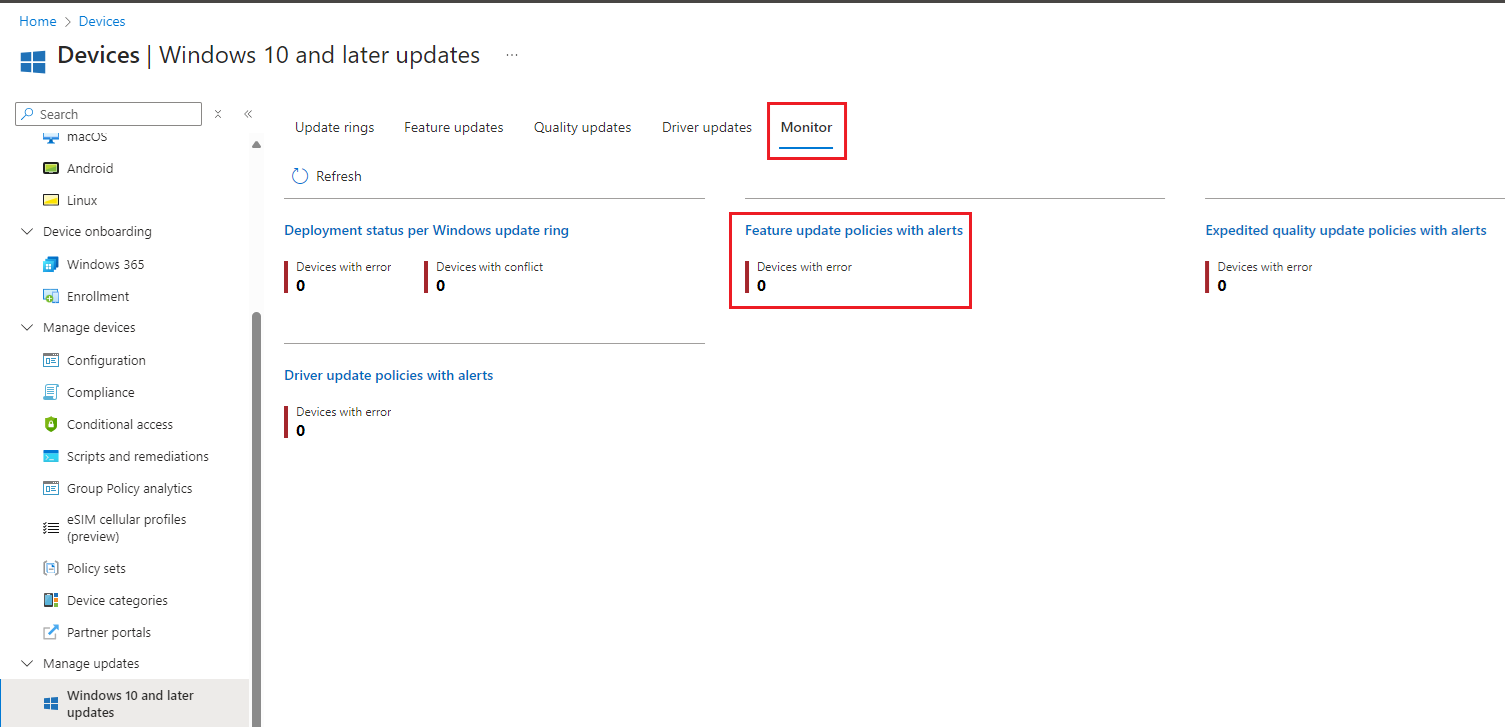
Task: Click the Windows 10 and later updates icon
Action: click(51, 704)
